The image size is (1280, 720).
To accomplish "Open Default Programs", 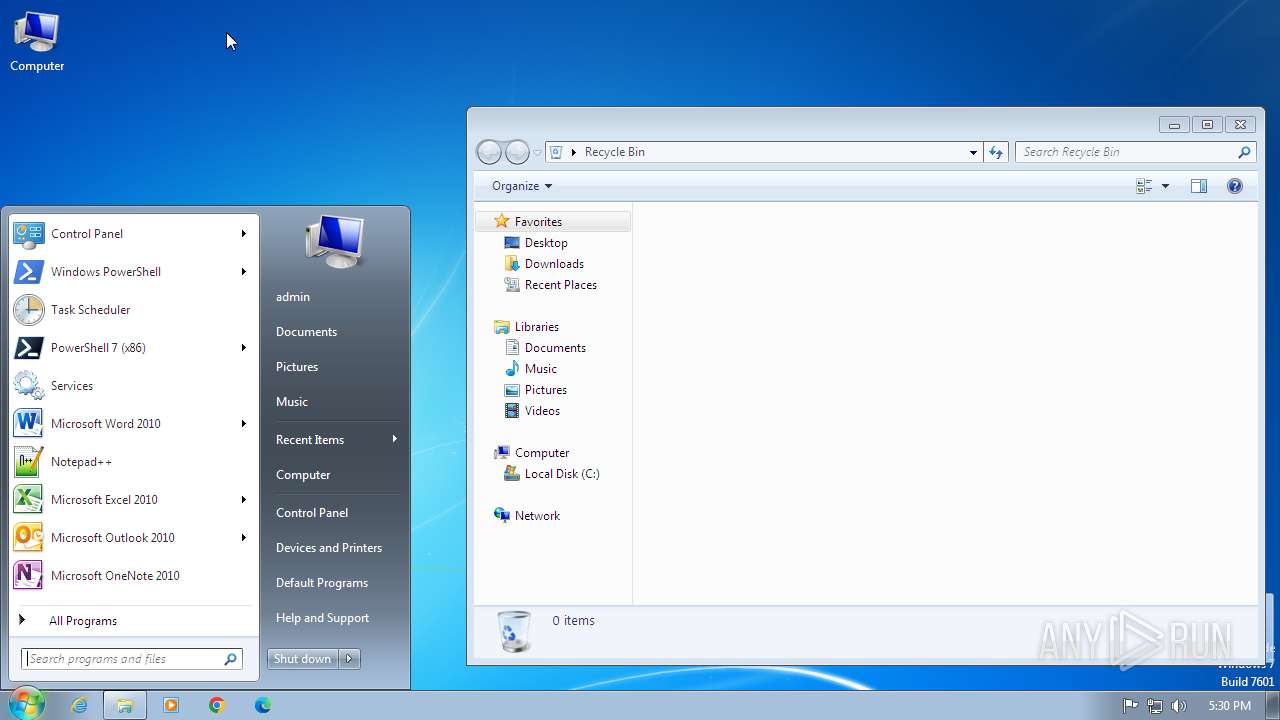I will click(334, 583).
